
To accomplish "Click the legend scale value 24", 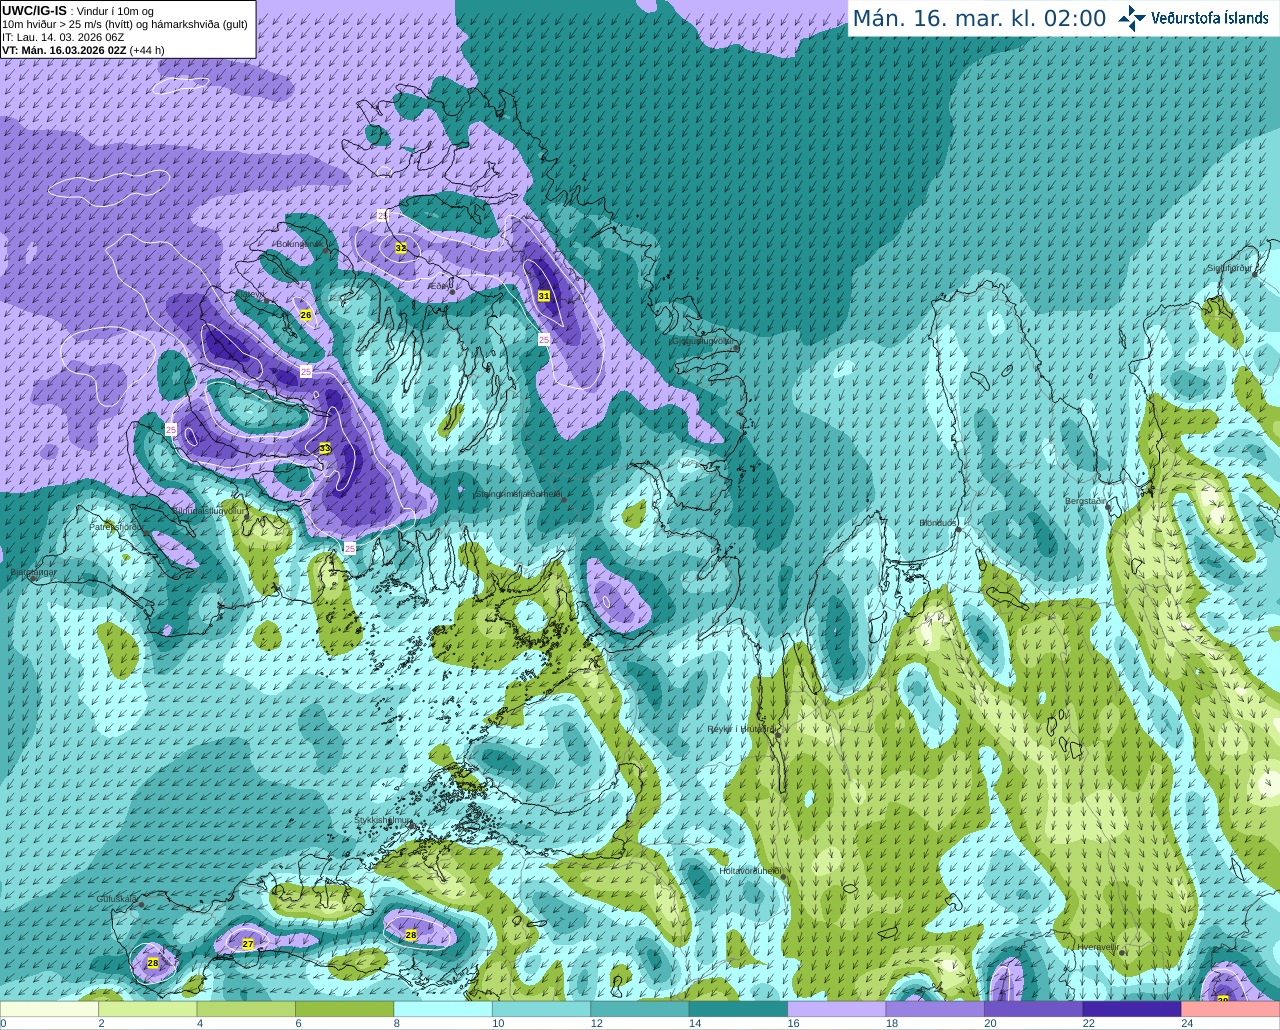I will pos(1187,1023).
